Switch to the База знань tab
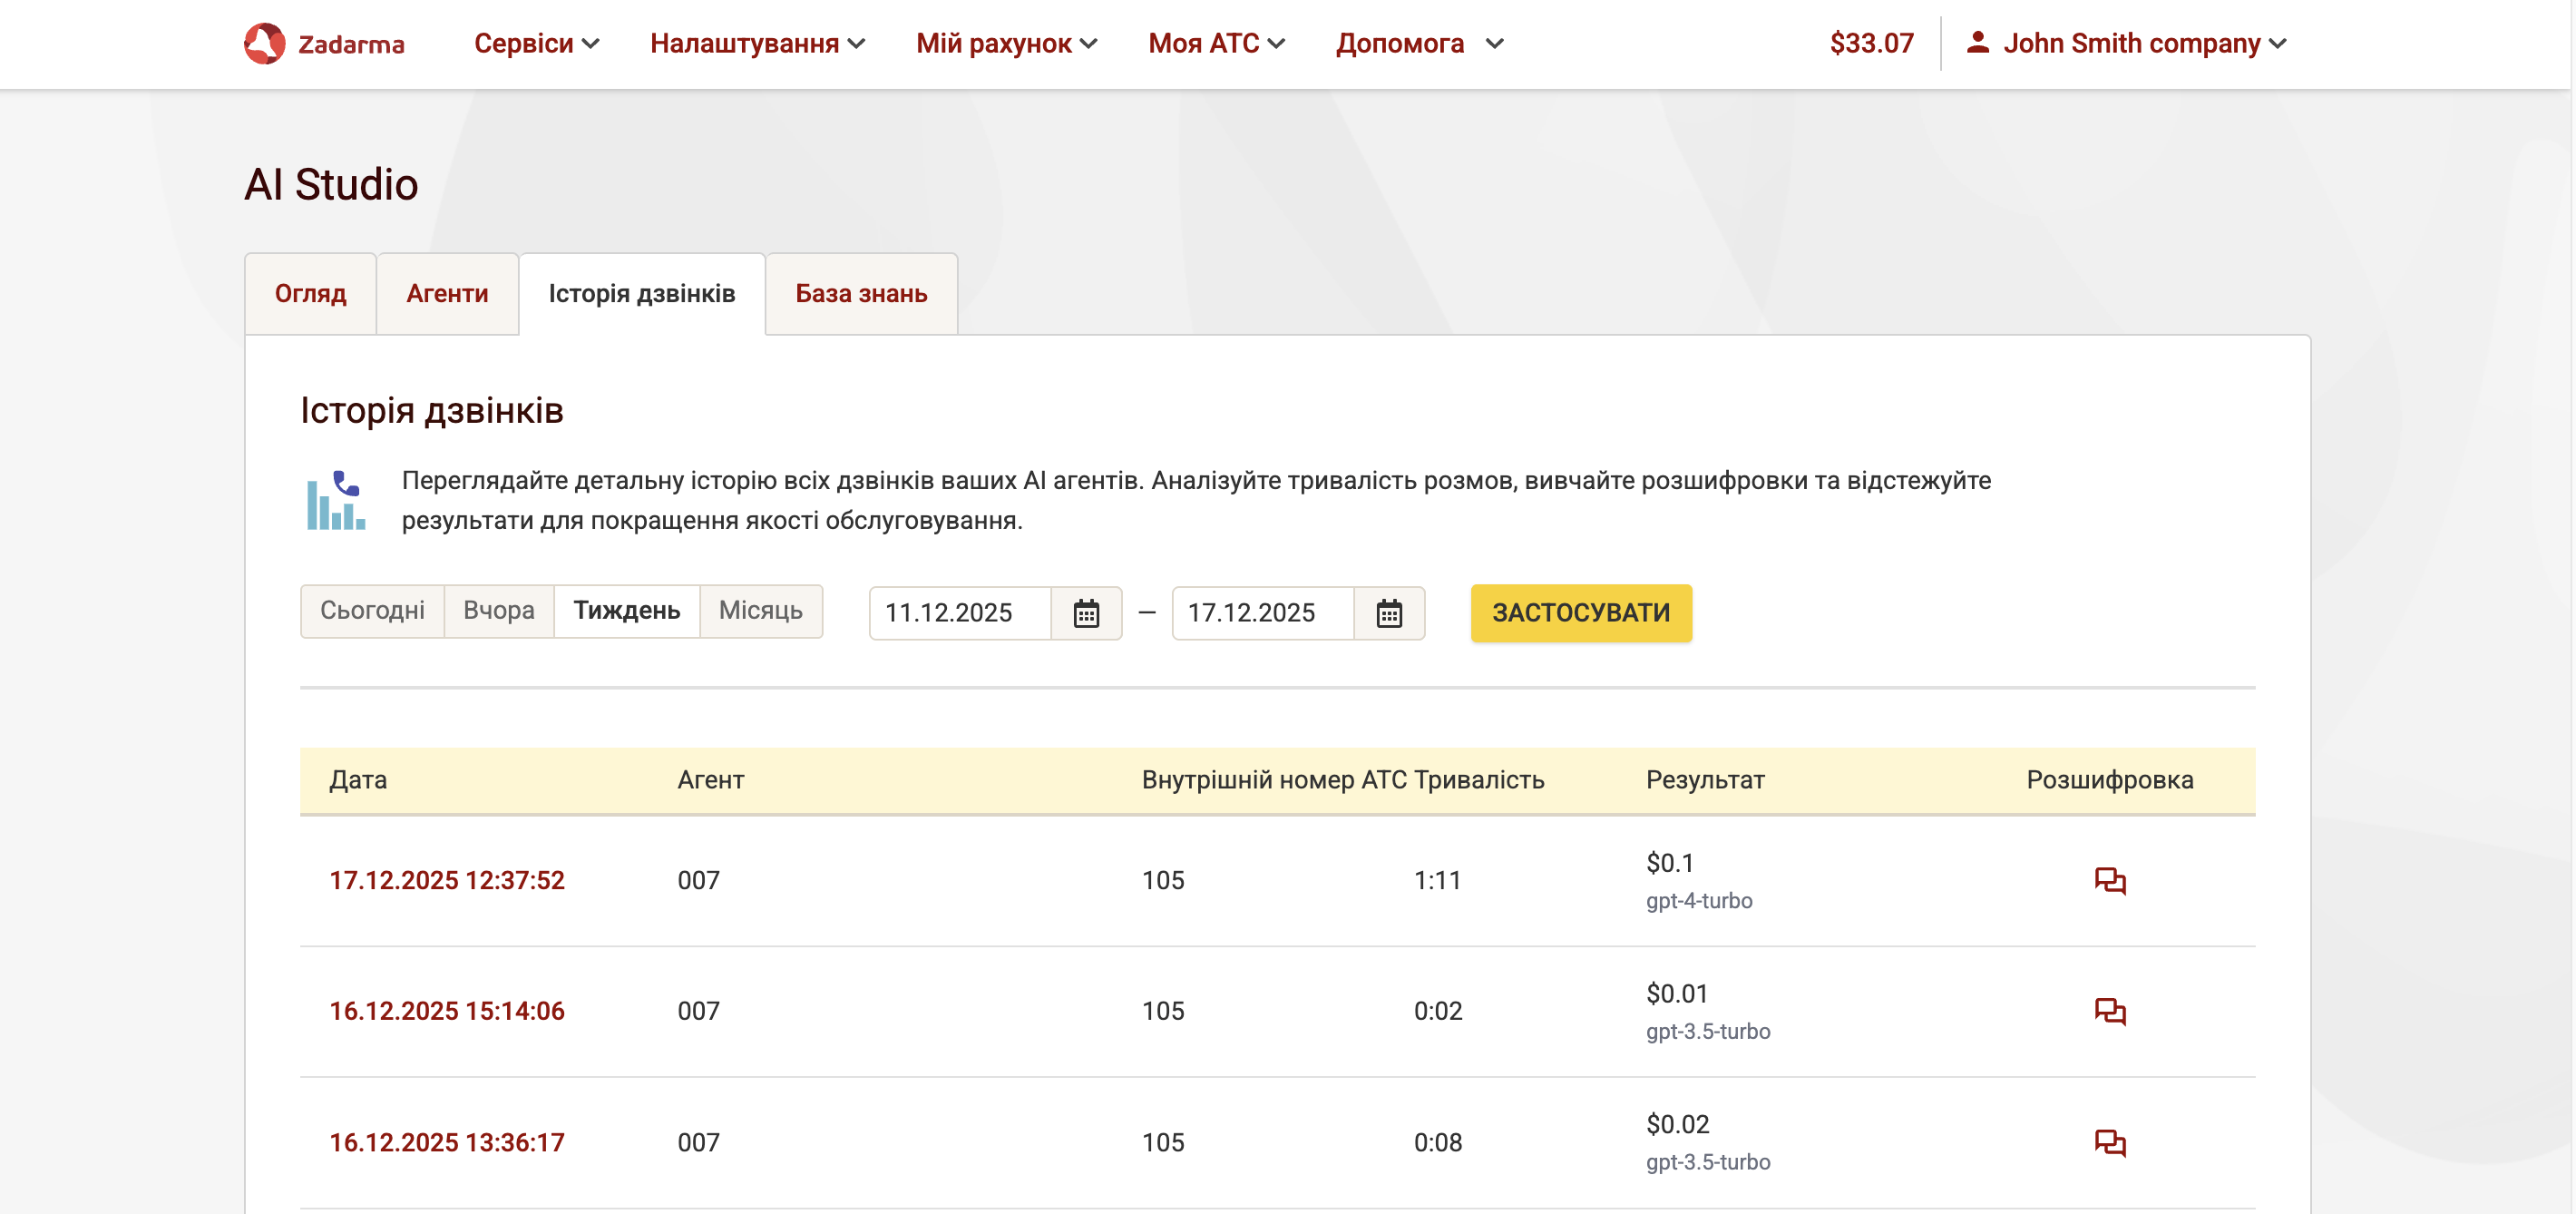The height and width of the screenshot is (1214, 2576). 861,294
